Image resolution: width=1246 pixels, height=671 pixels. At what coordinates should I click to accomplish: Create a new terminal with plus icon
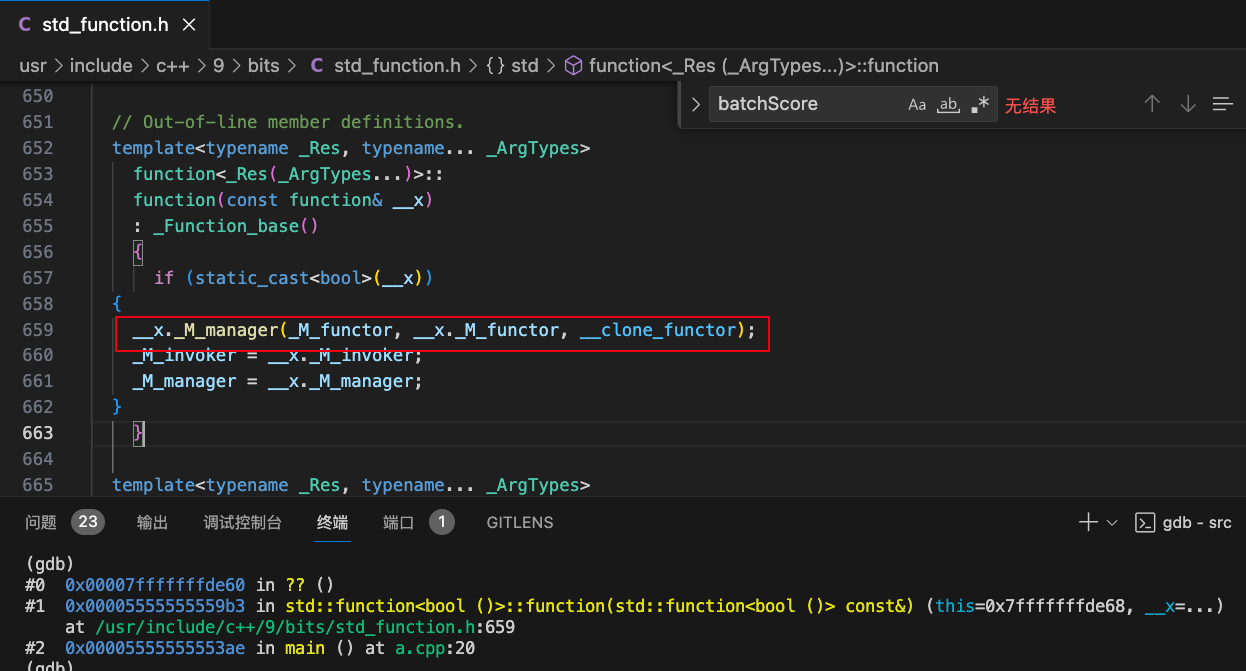click(1088, 522)
